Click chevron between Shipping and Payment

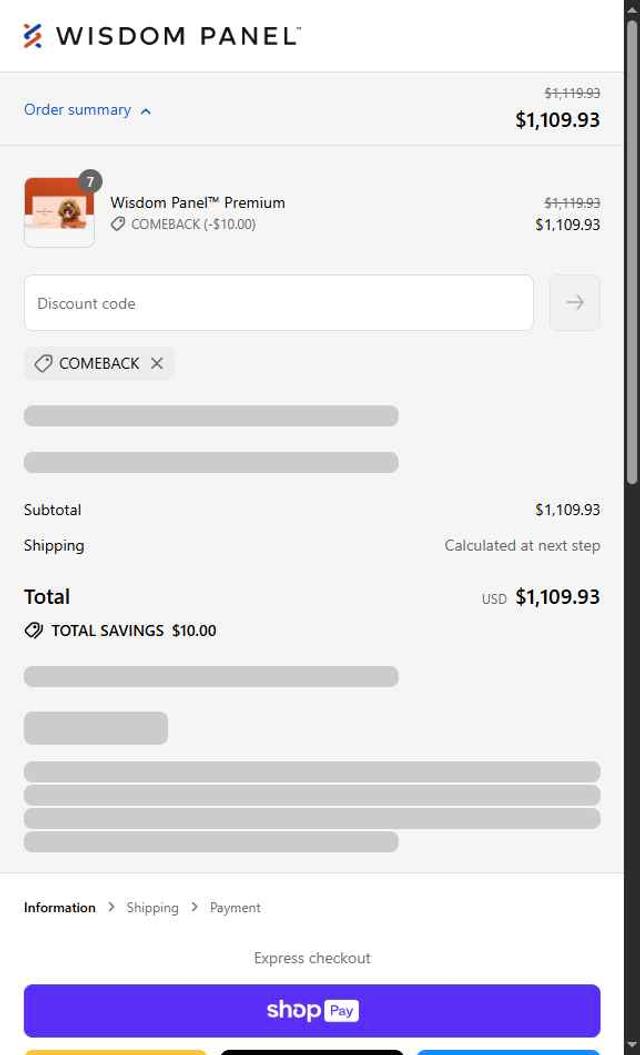click(194, 907)
